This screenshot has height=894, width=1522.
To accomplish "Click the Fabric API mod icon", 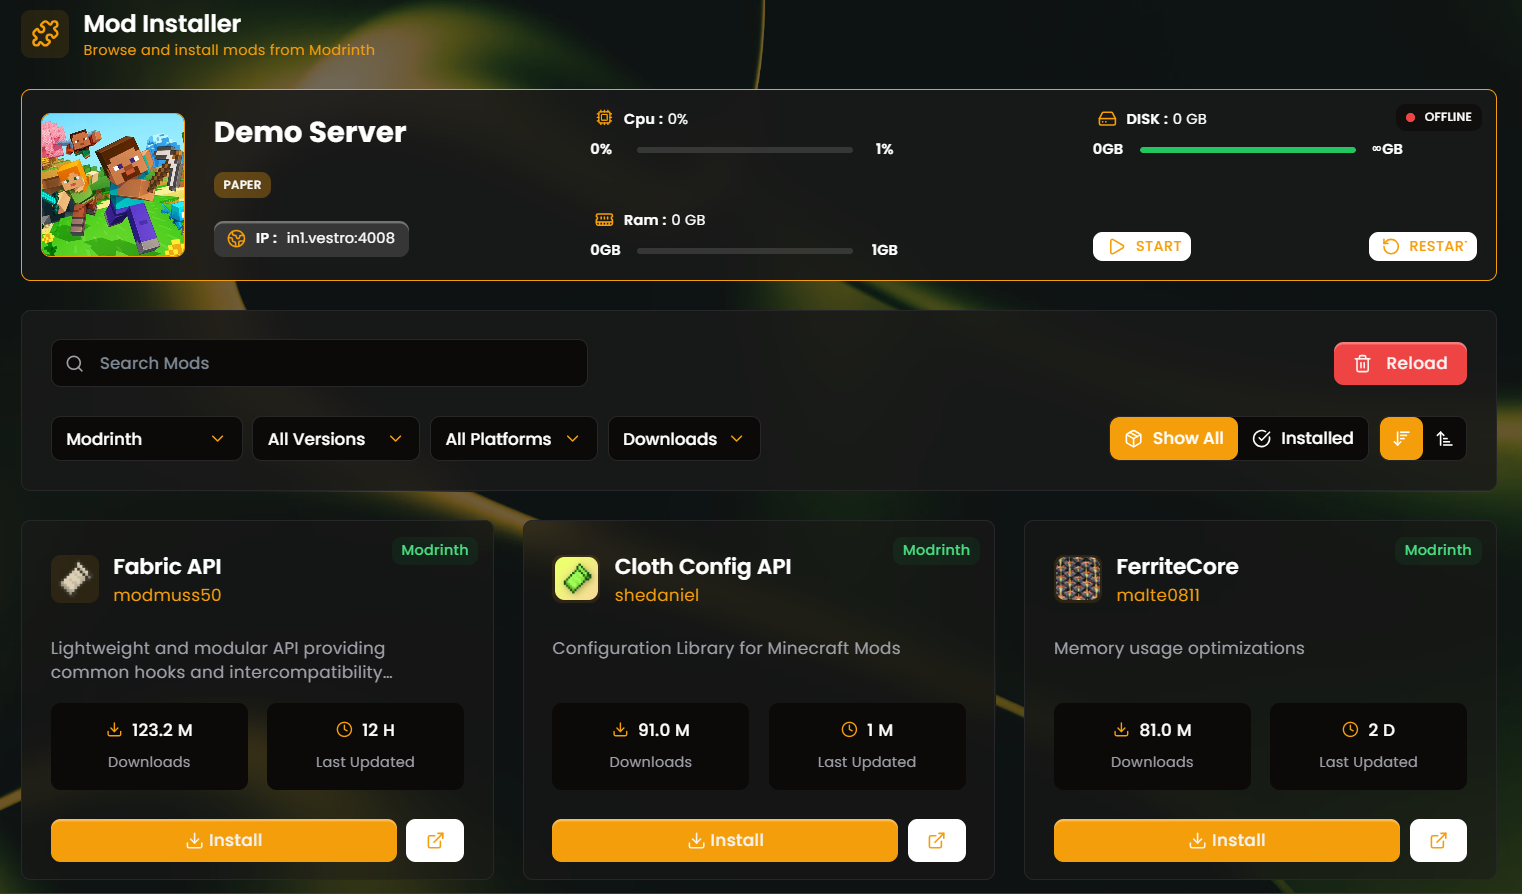I will pyautogui.click(x=75, y=578).
